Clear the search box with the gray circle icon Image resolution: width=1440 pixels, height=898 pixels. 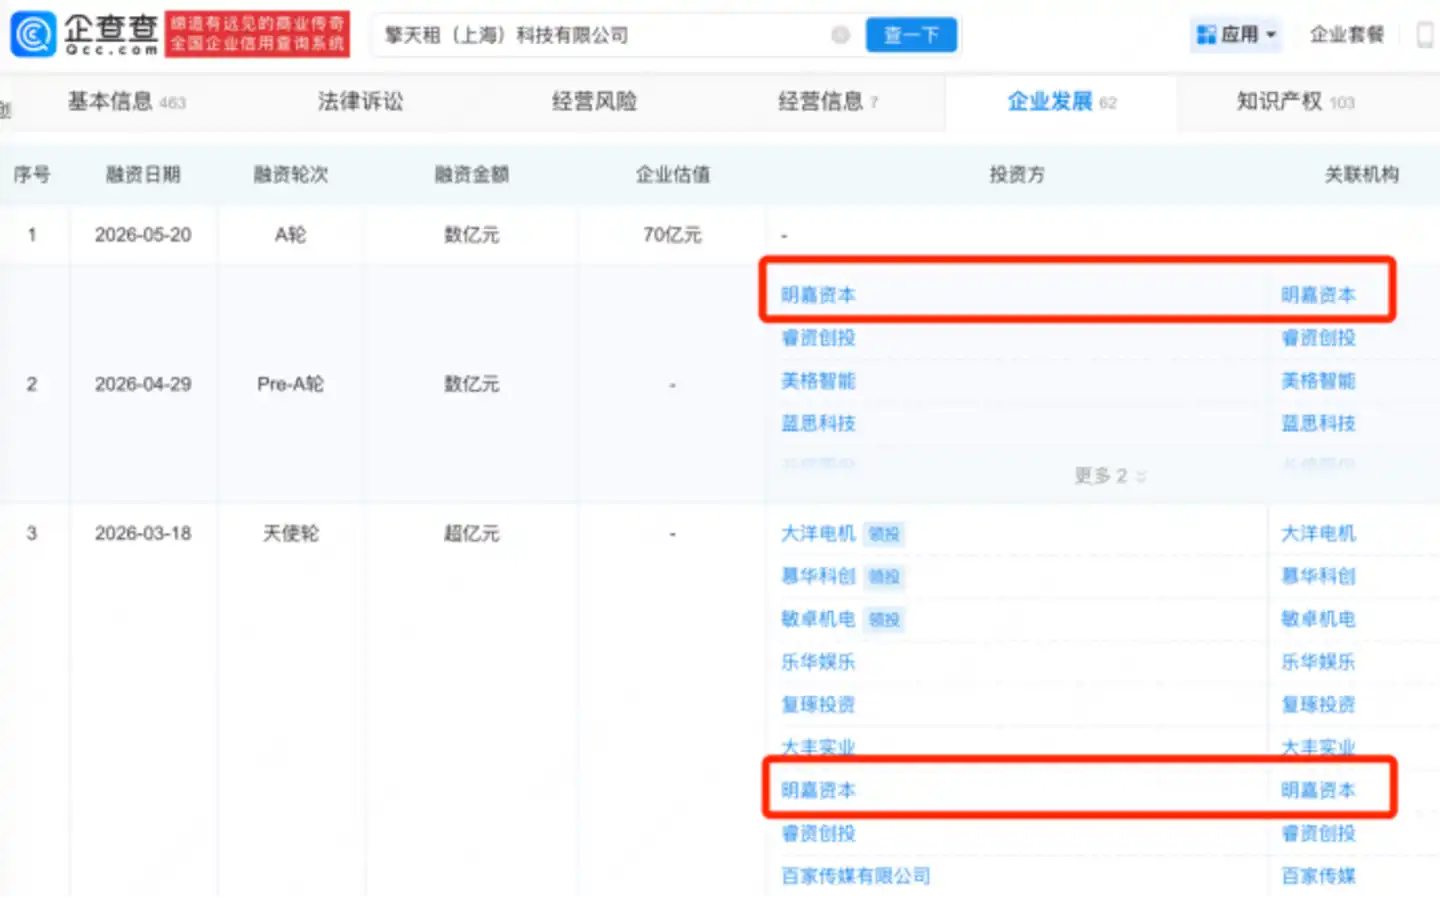point(841,35)
